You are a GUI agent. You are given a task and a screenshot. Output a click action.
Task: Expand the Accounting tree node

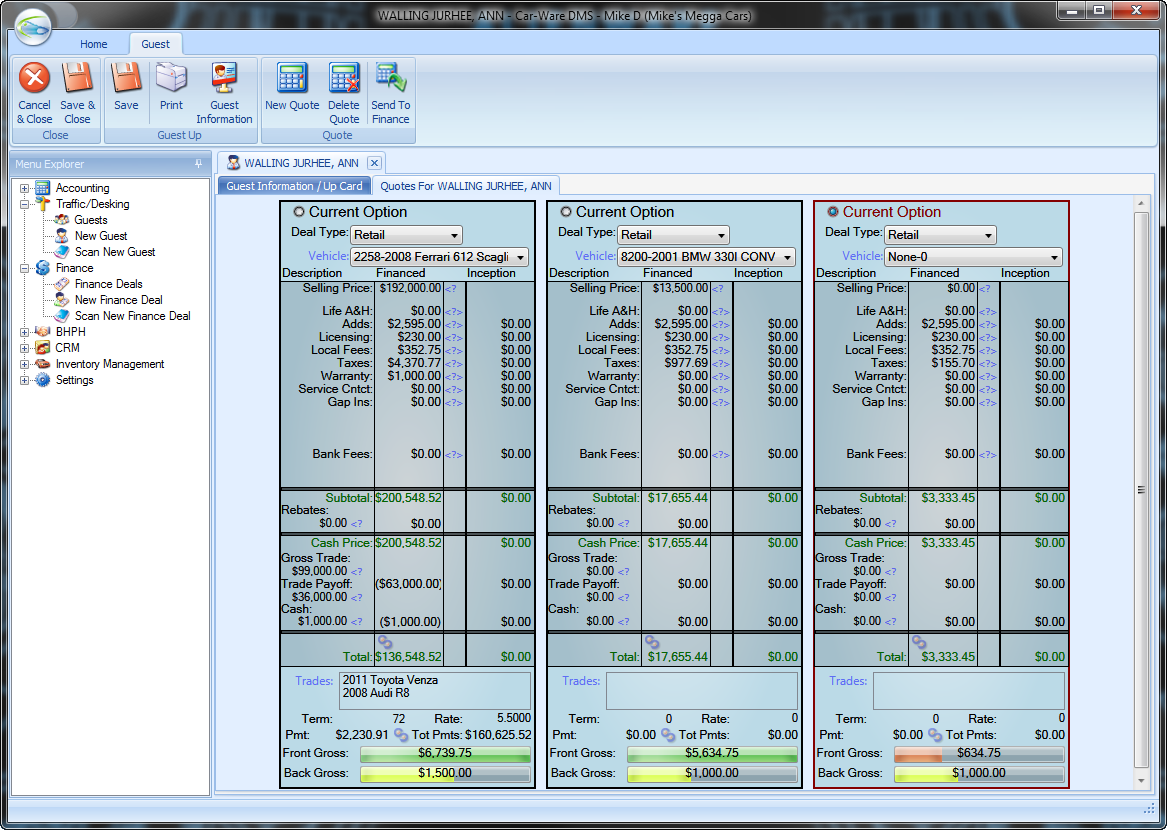(x=25, y=188)
